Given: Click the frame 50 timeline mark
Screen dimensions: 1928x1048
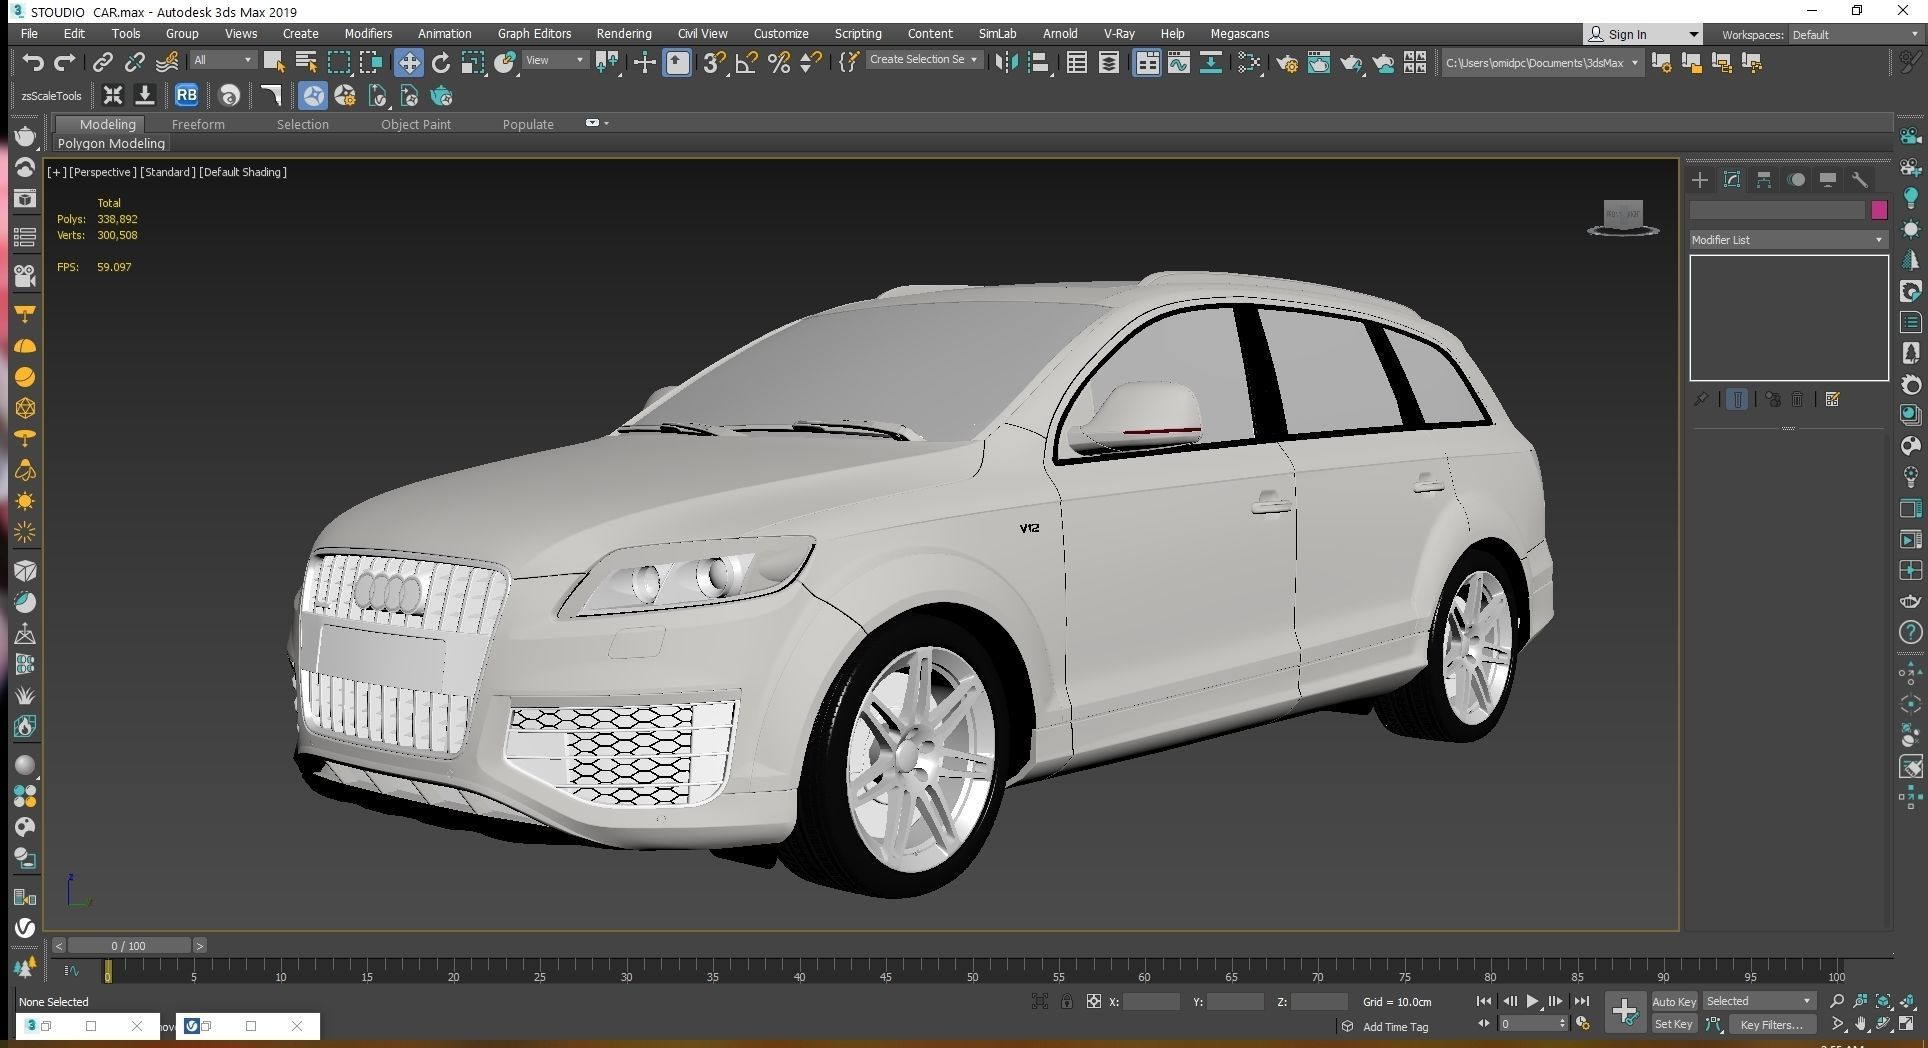Looking at the screenshot, I should tap(972, 972).
